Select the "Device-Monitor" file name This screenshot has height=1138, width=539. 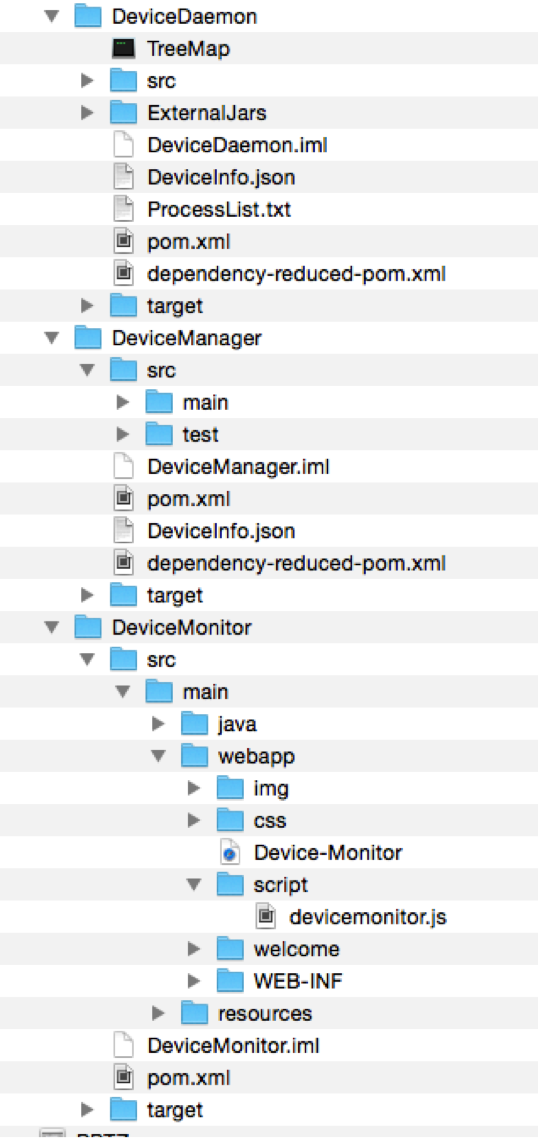pyautogui.click(x=328, y=851)
